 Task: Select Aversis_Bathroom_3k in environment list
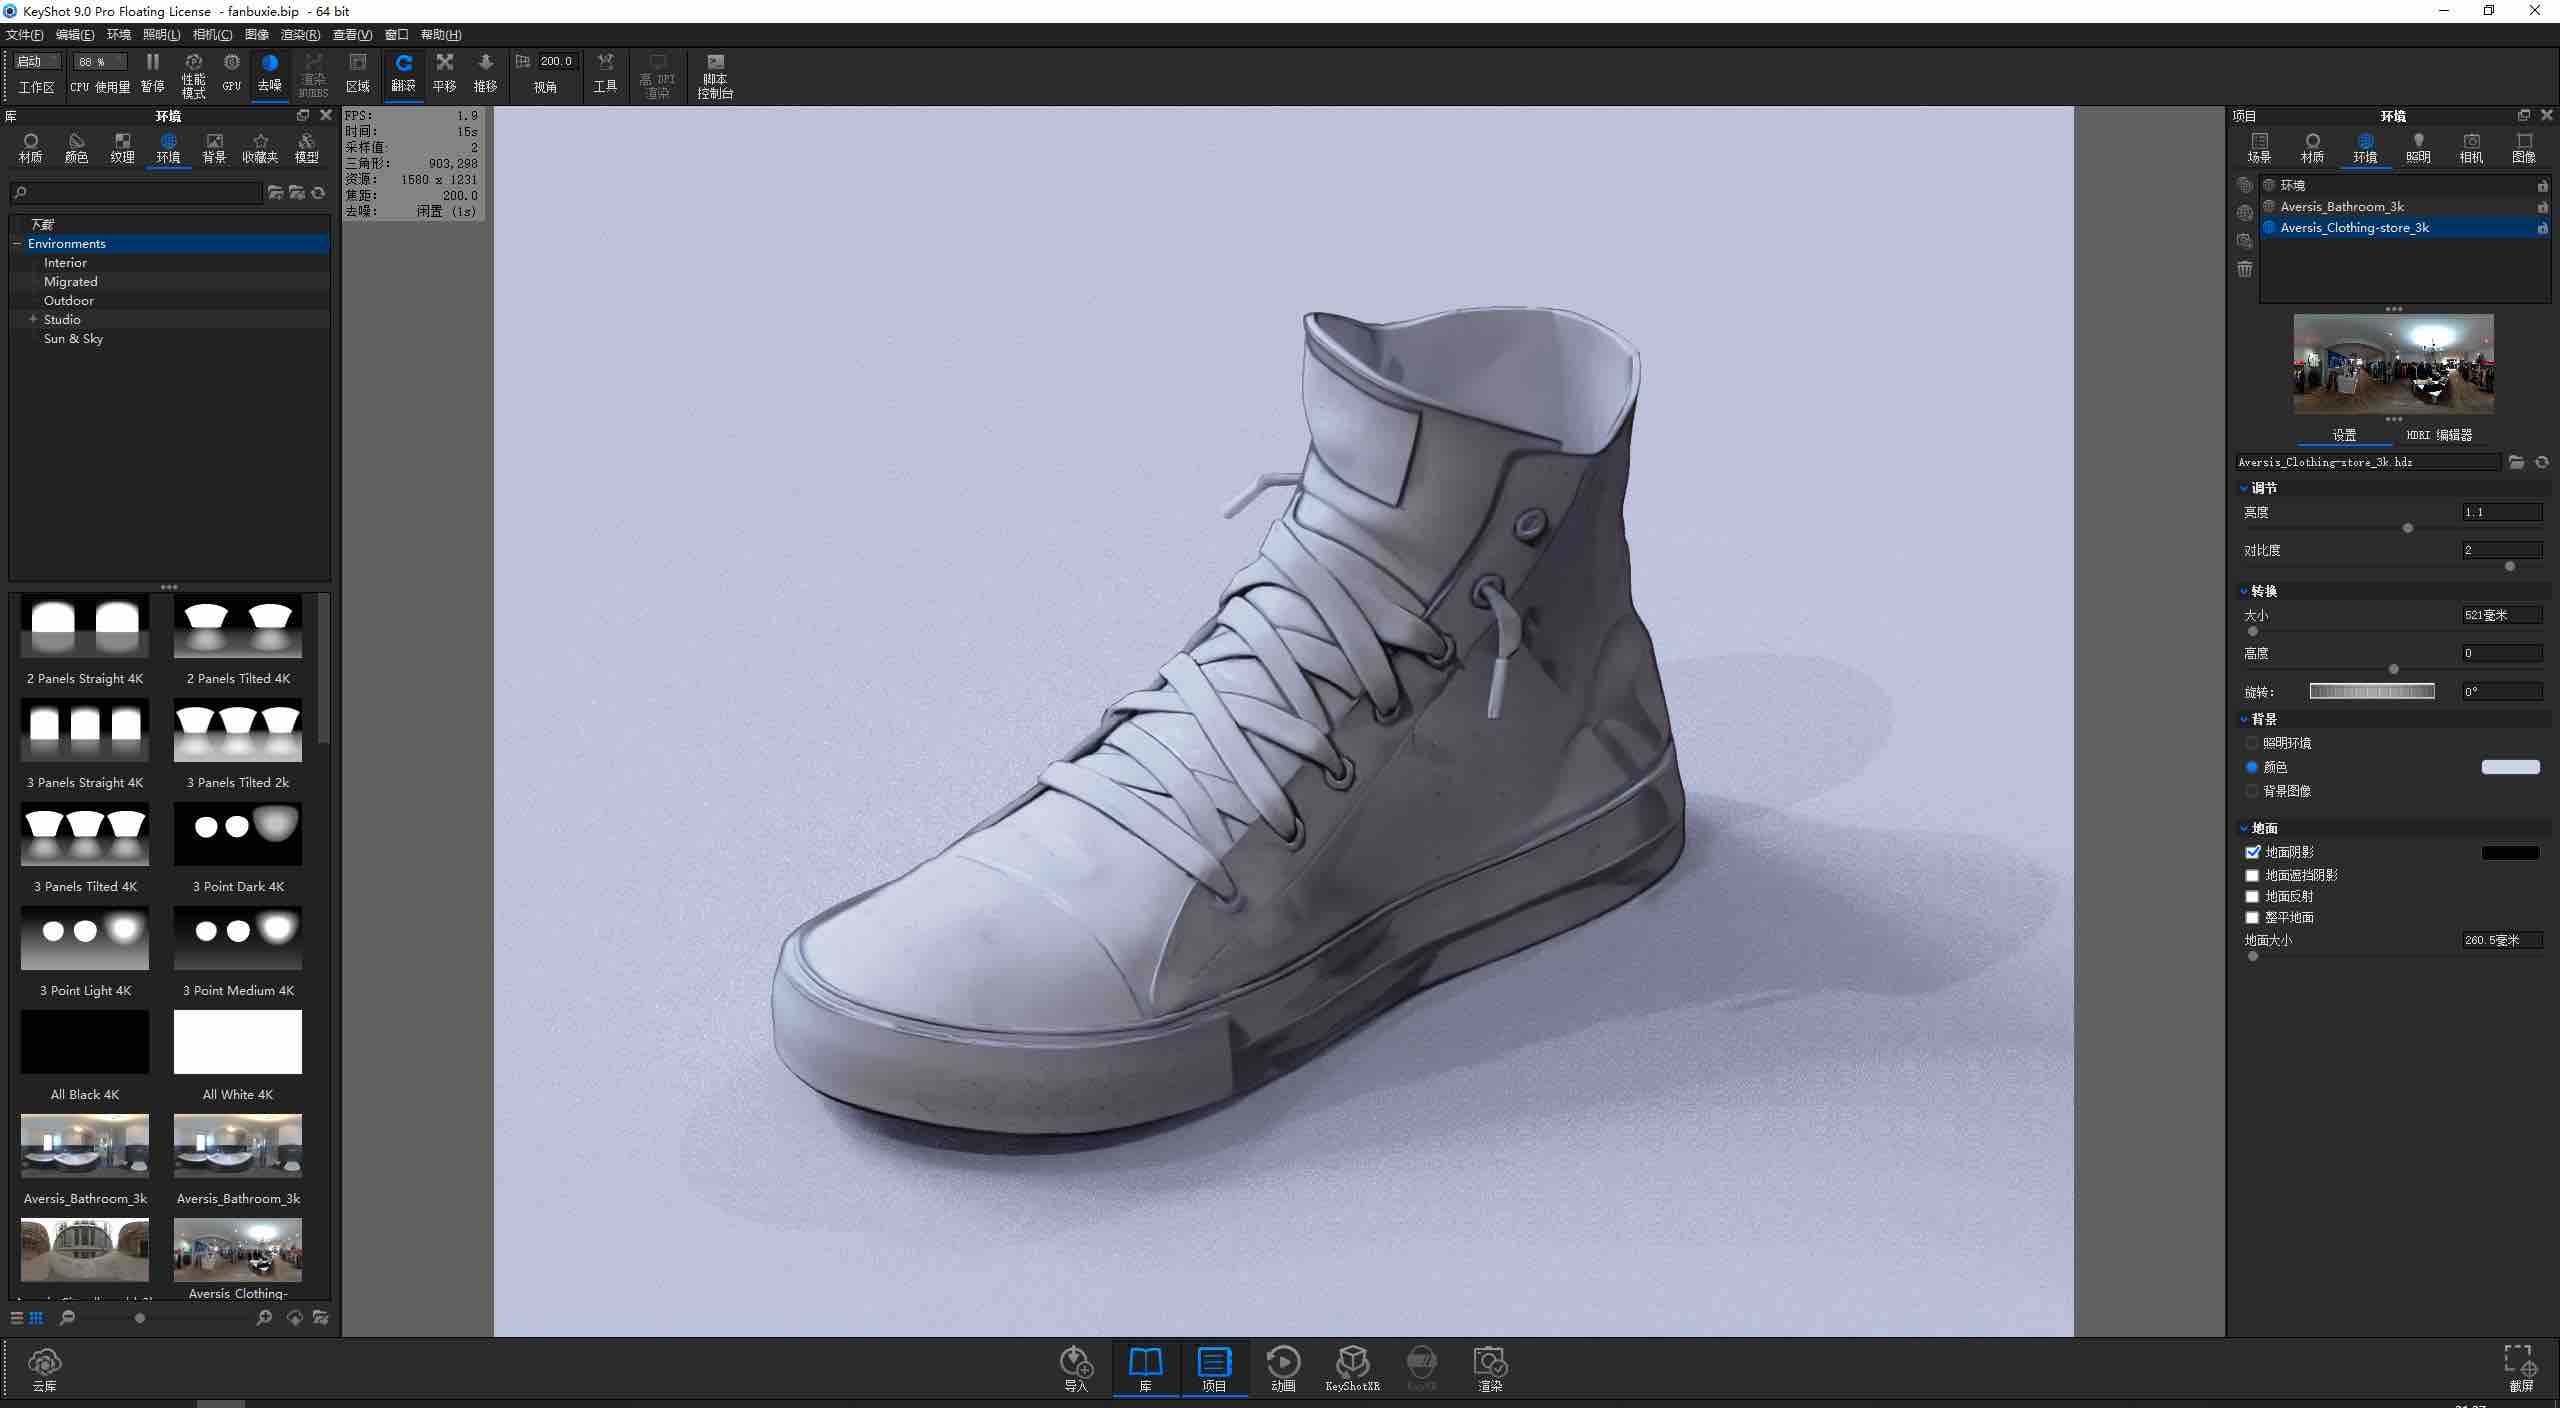click(x=2342, y=207)
